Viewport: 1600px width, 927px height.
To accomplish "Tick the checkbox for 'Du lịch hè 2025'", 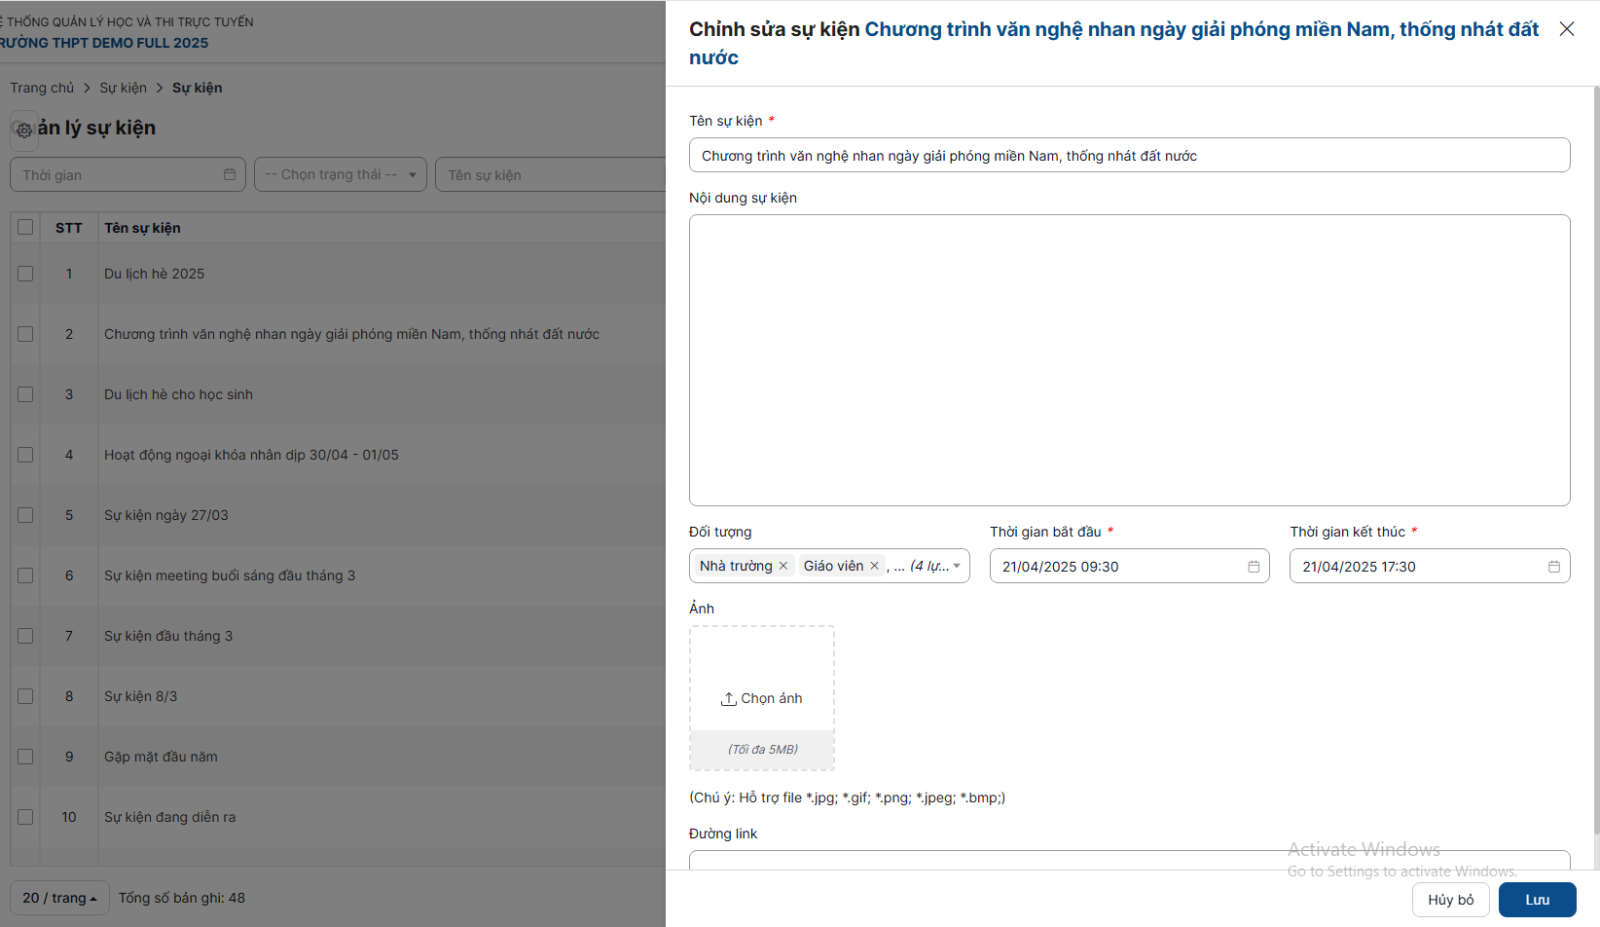I will pyautogui.click(x=26, y=274).
